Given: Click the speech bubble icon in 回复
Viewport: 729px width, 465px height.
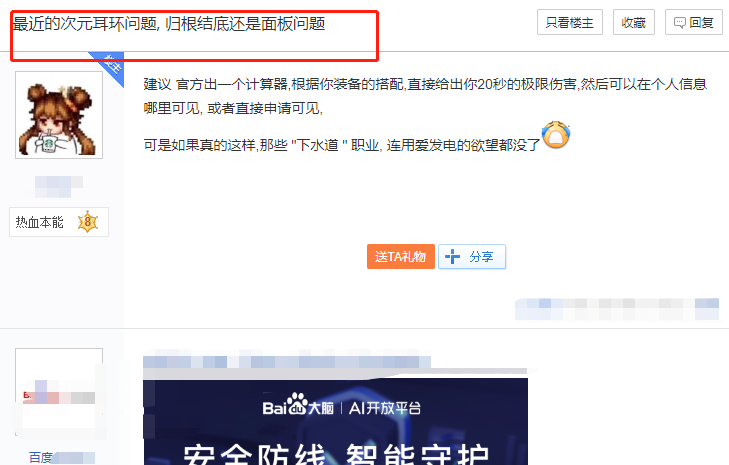Looking at the screenshot, I should 679,23.
